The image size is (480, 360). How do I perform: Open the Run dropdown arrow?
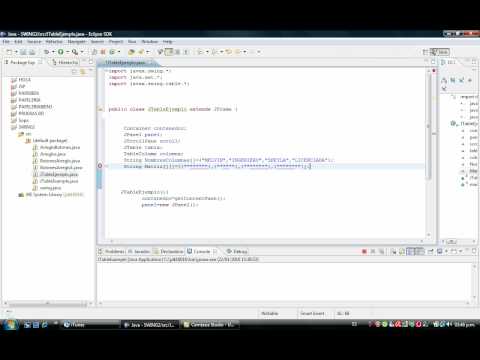(x=67, y=52)
